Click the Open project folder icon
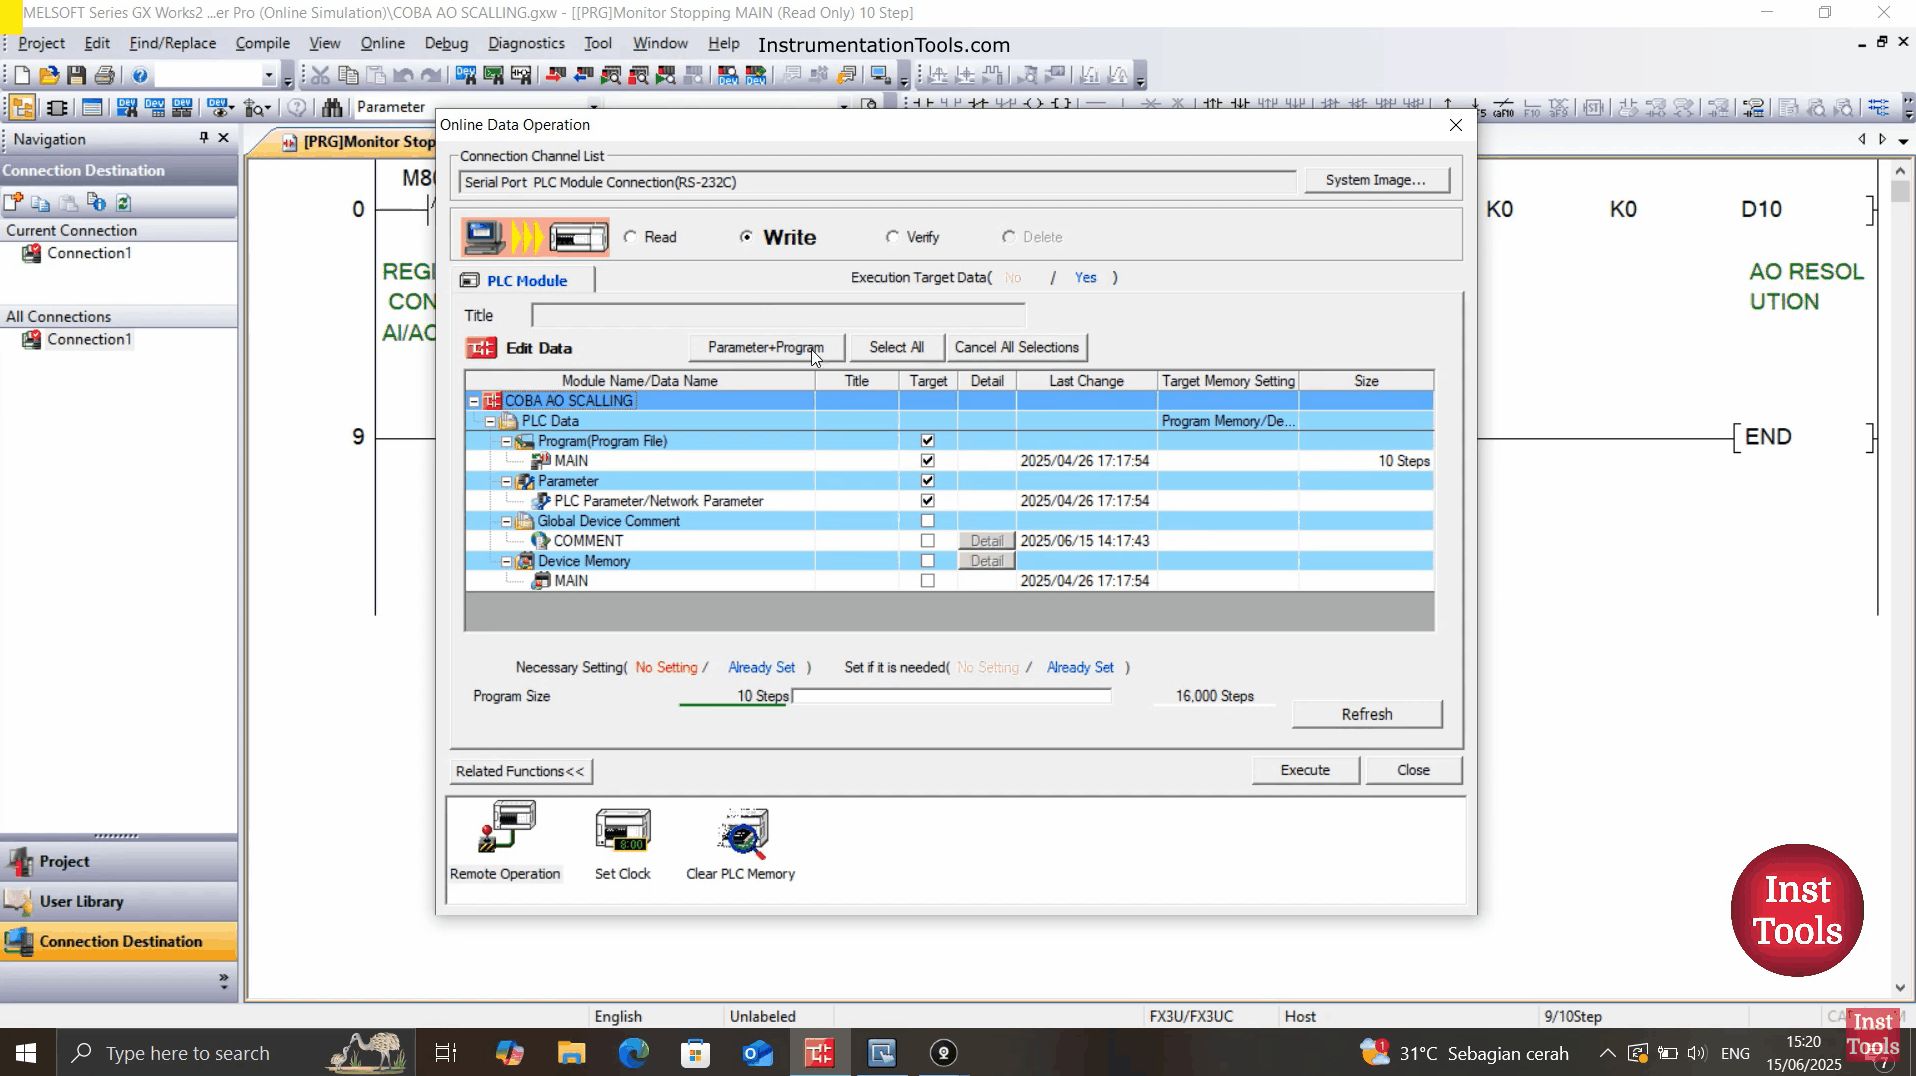This screenshot has height=1076, width=1916. click(49, 75)
